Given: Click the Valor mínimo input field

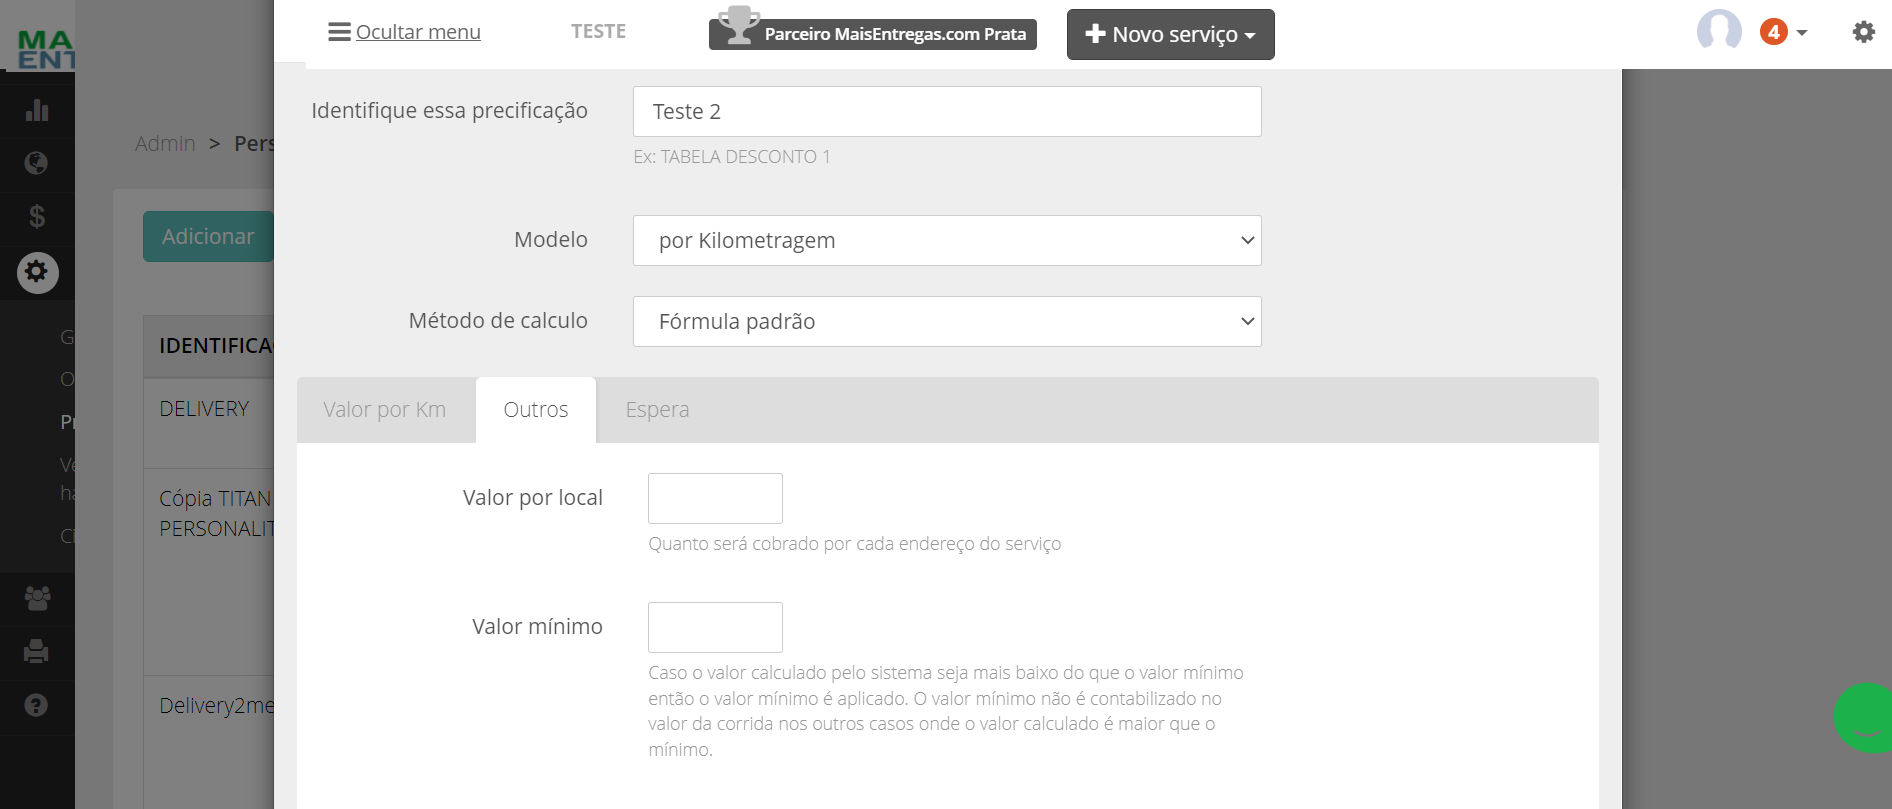Looking at the screenshot, I should click(715, 627).
